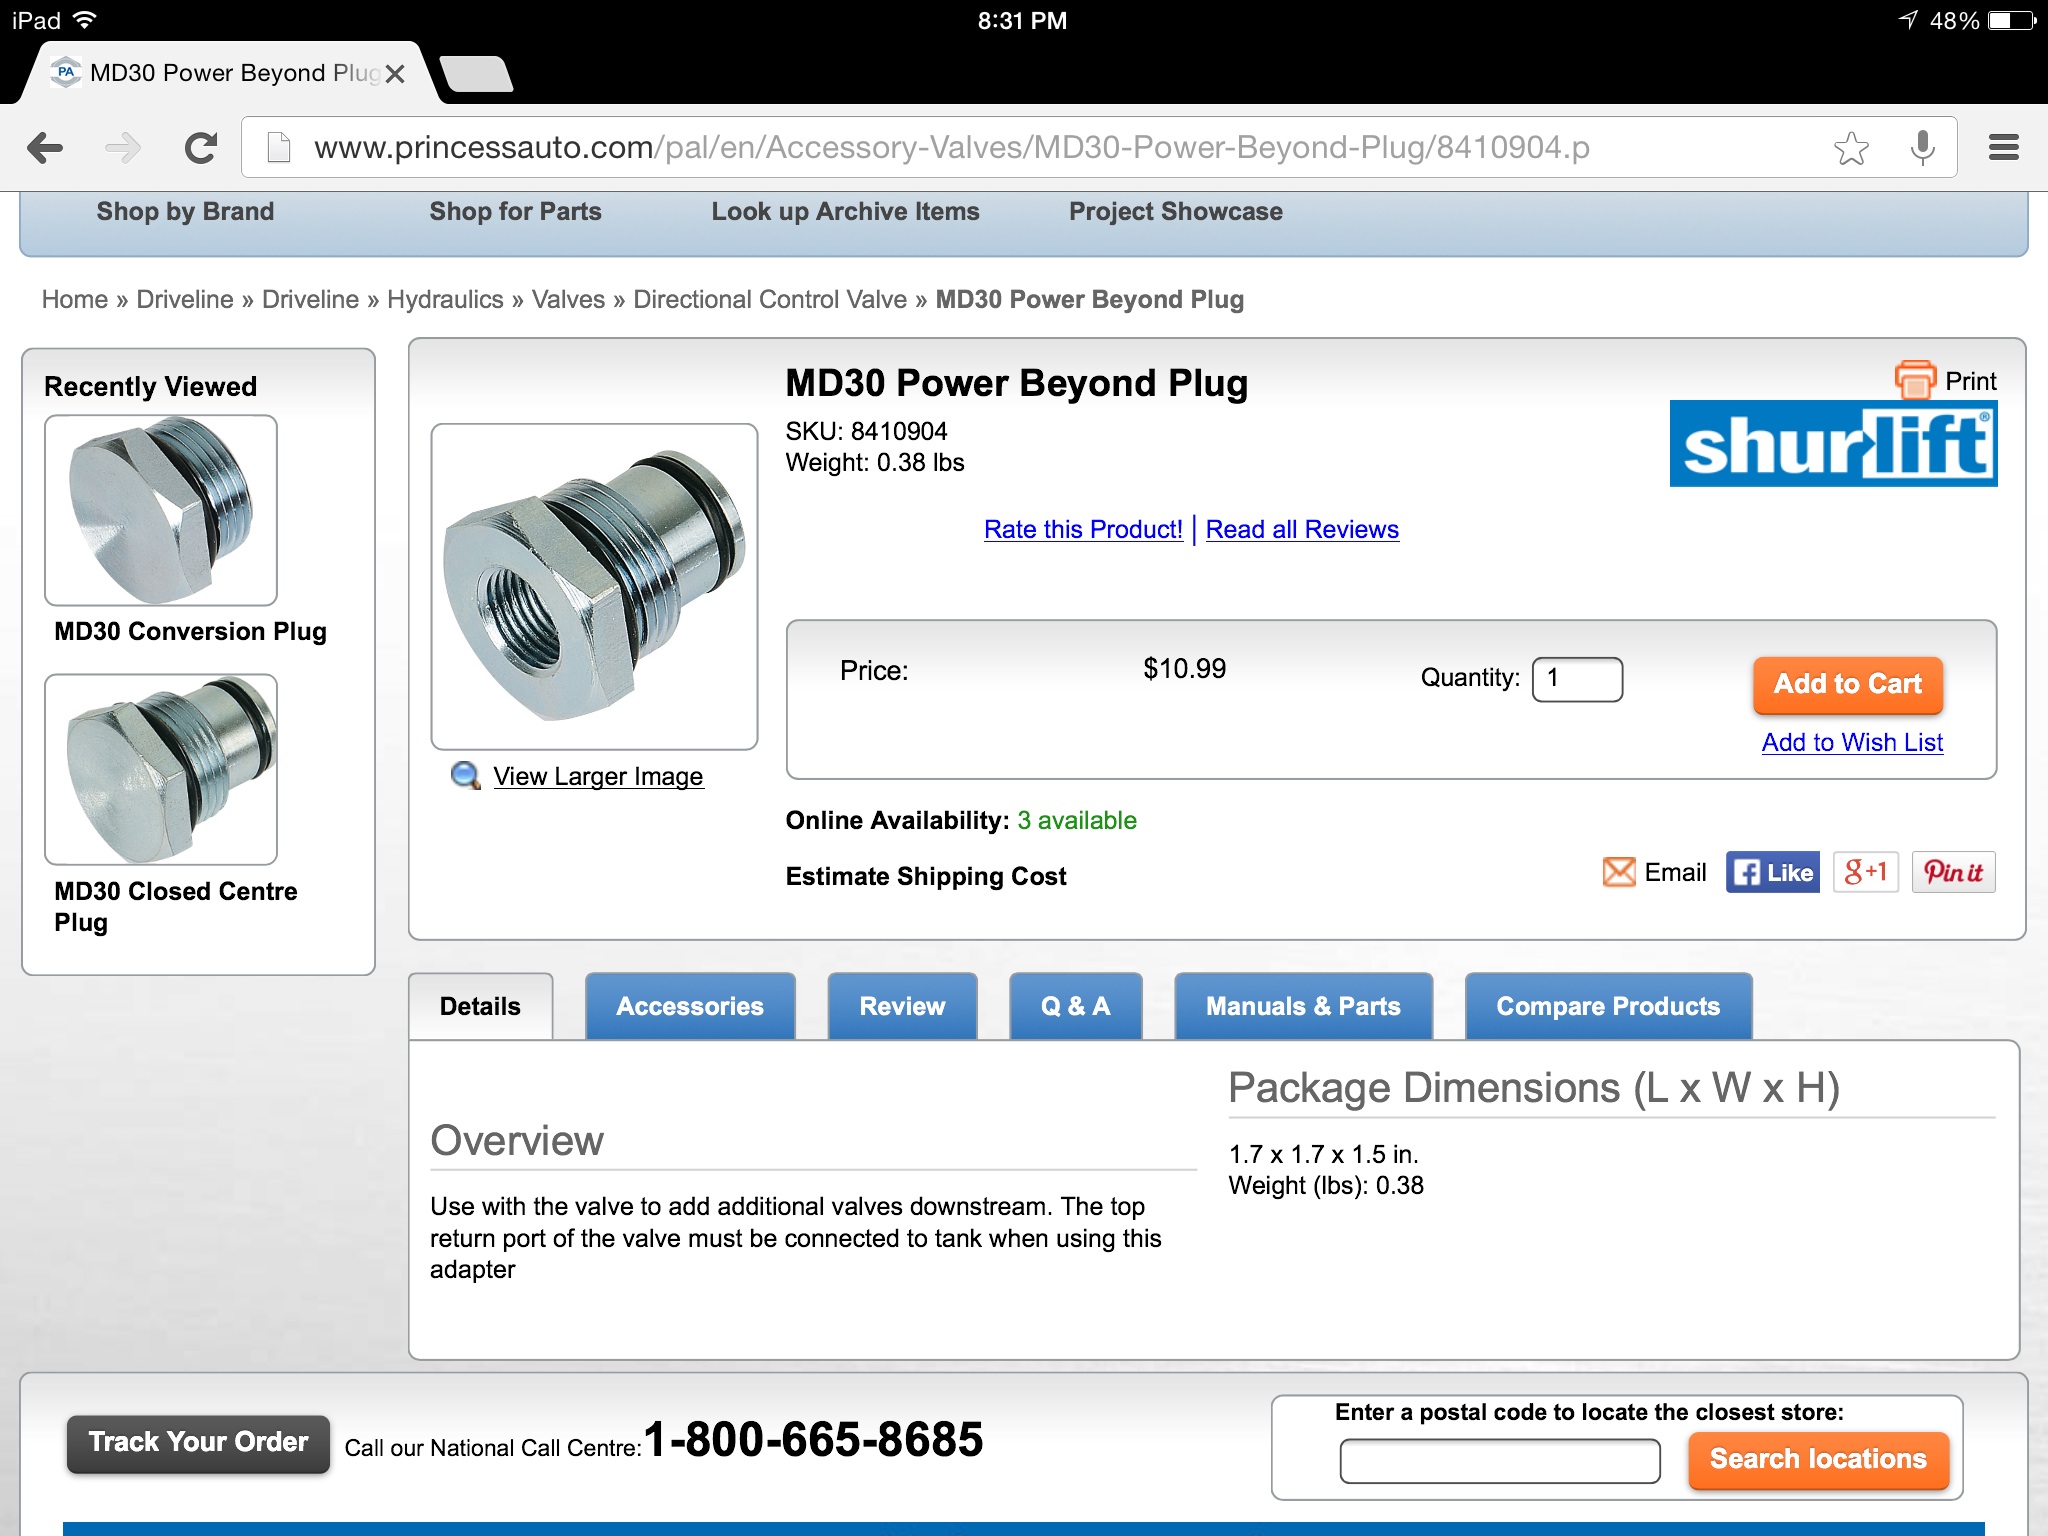Viewport: 2048px width, 1536px height.
Task: Reload the page with refresh icon
Action: [x=201, y=148]
